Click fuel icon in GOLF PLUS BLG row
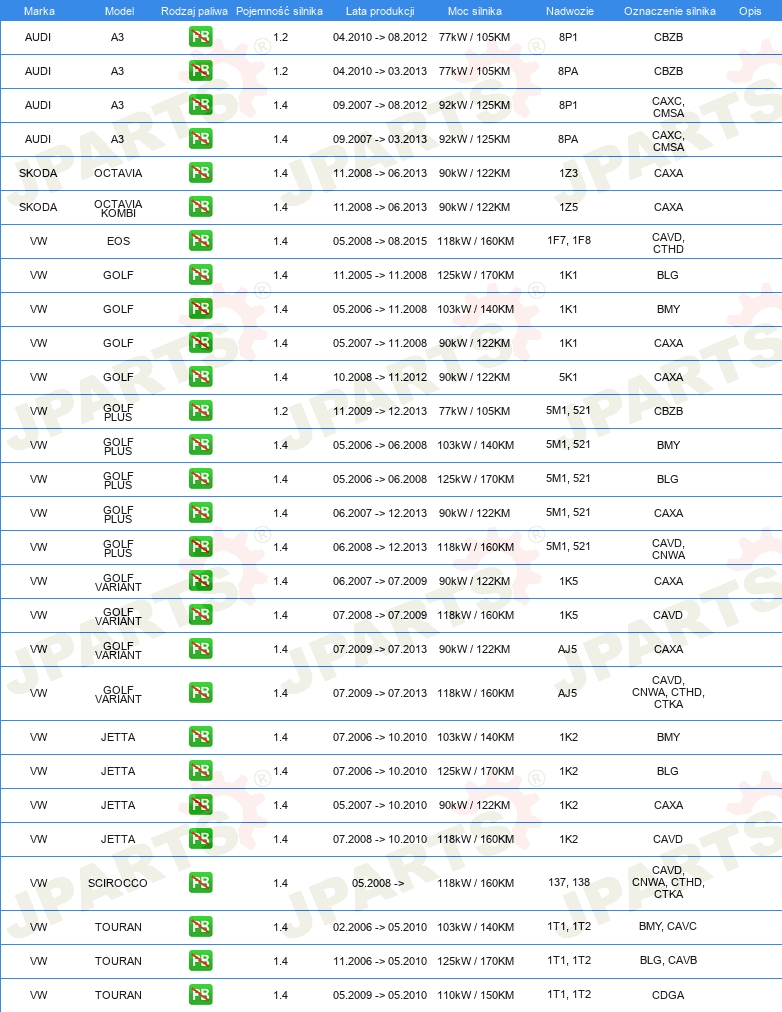 [201, 479]
